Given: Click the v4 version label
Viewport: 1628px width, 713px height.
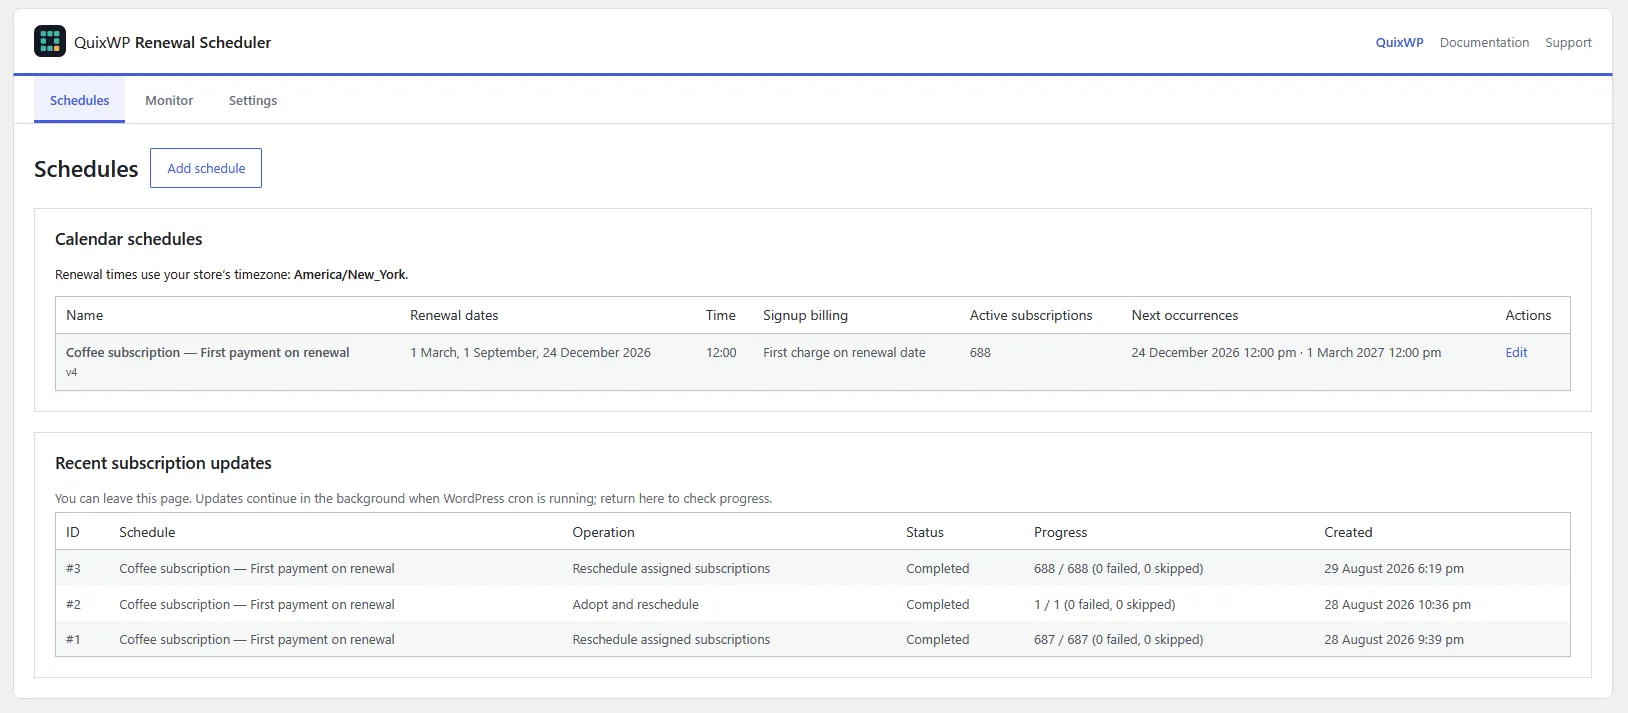Looking at the screenshot, I should pos(72,372).
